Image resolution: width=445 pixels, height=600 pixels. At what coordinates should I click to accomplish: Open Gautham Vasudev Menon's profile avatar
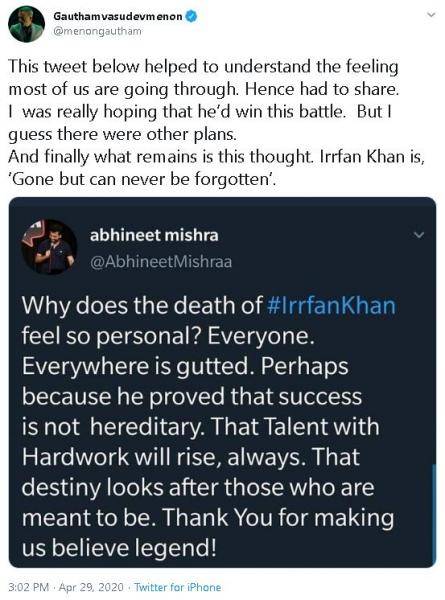point(26,24)
